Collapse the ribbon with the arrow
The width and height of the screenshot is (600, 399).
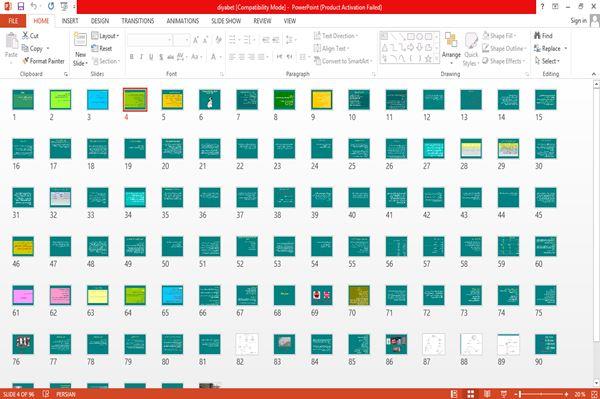pyautogui.click(x=594, y=74)
